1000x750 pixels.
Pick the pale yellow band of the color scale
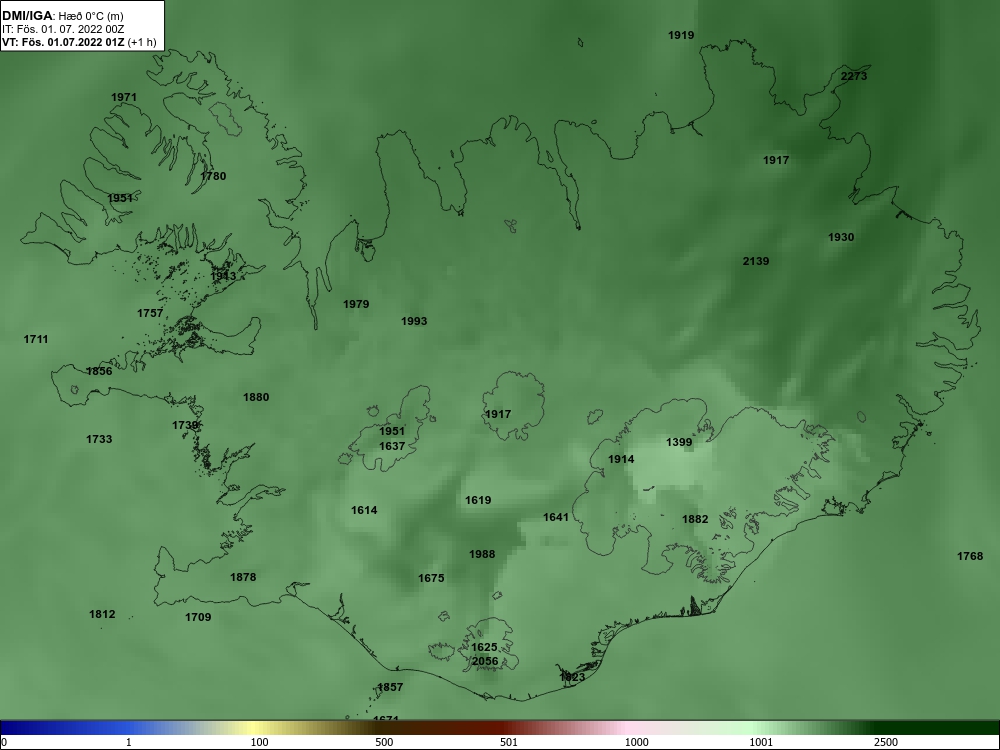(x=254, y=728)
